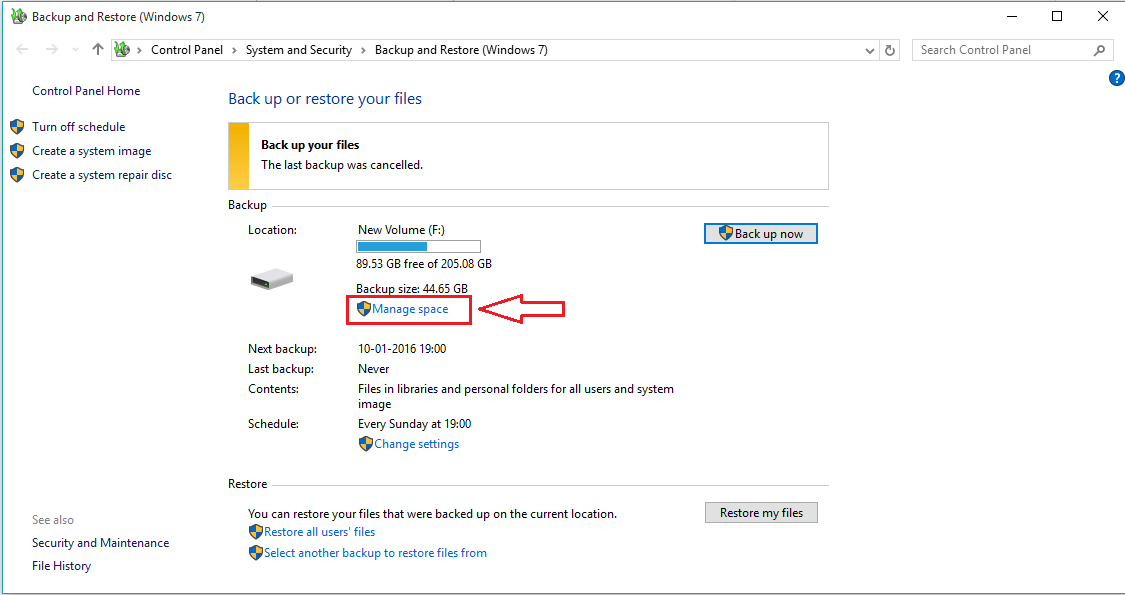Open the address bar history dropdown
Viewport: 1125px width, 595px height.
[x=870, y=50]
